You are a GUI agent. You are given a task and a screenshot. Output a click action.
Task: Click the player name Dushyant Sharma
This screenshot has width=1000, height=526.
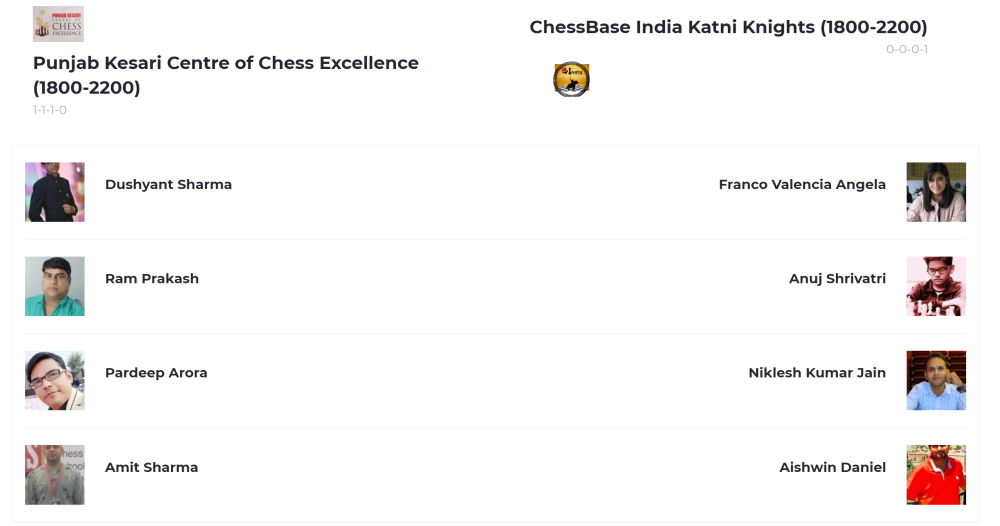168,184
